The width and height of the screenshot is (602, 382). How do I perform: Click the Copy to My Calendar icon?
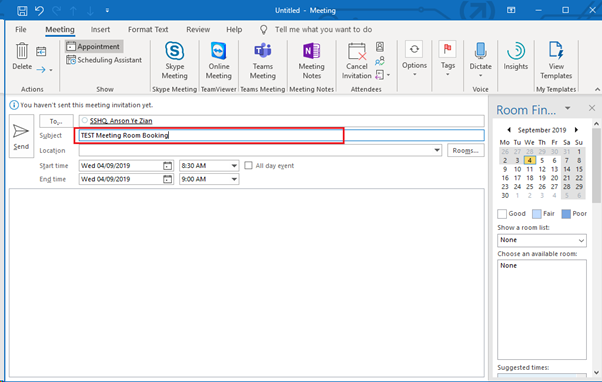41,51
